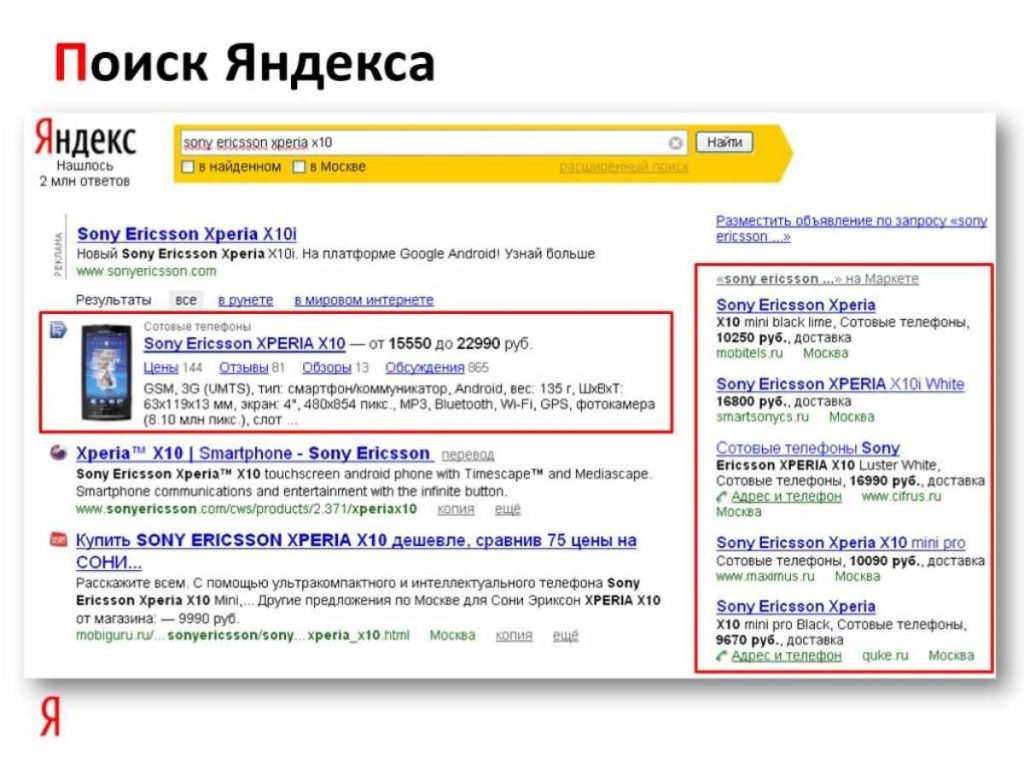Click the favicon beside Xperia X10 Smartphone result
1024x768 pixels.
[58, 452]
